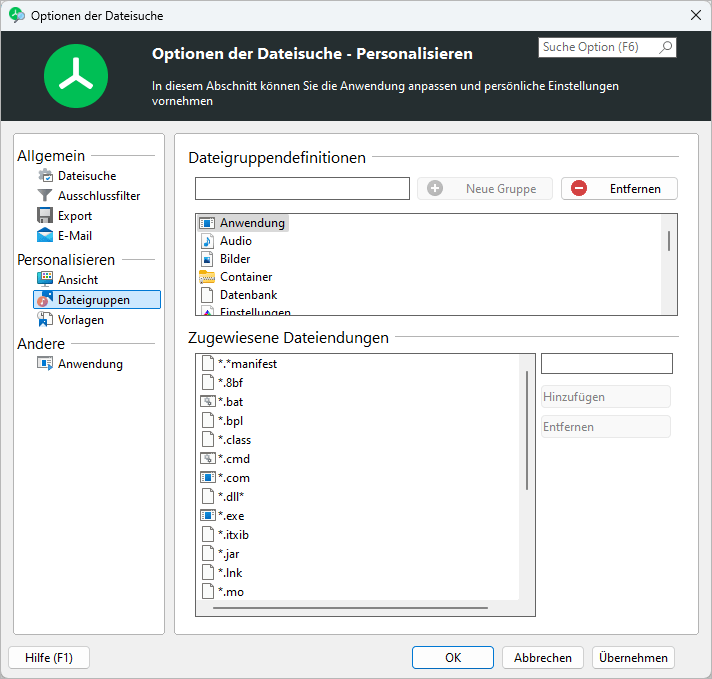Image resolution: width=712 pixels, height=679 pixels.
Task: Click the Datenbank group file icon
Action: pyautogui.click(x=207, y=295)
